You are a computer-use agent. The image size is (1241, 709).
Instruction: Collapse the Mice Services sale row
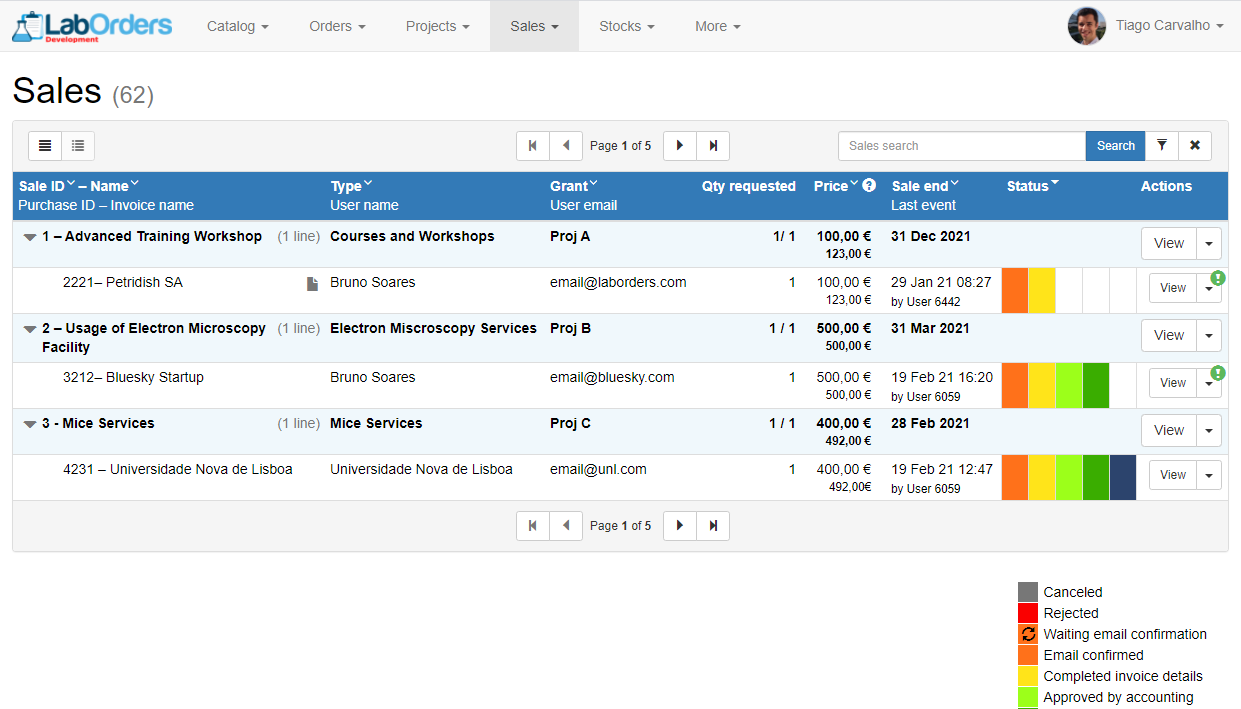point(30,424)
